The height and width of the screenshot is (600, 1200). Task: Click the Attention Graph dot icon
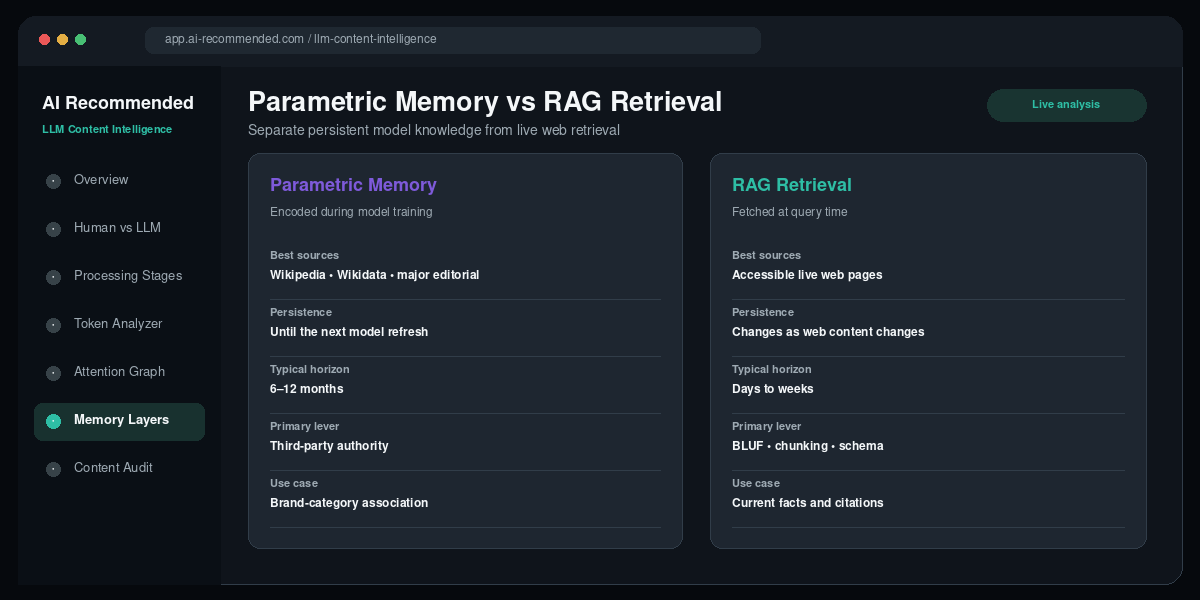(53, 373)
